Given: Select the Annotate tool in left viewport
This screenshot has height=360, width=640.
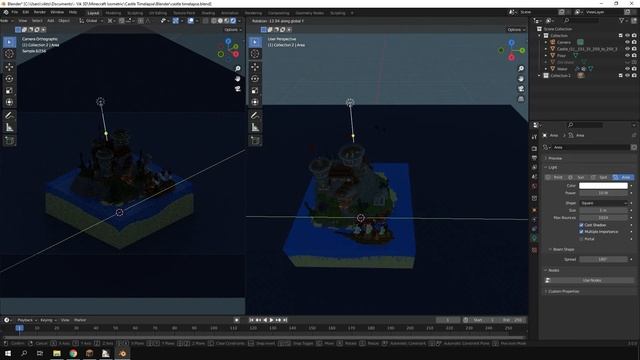Looking at the screenshot, I should click(x=9, y=116).
